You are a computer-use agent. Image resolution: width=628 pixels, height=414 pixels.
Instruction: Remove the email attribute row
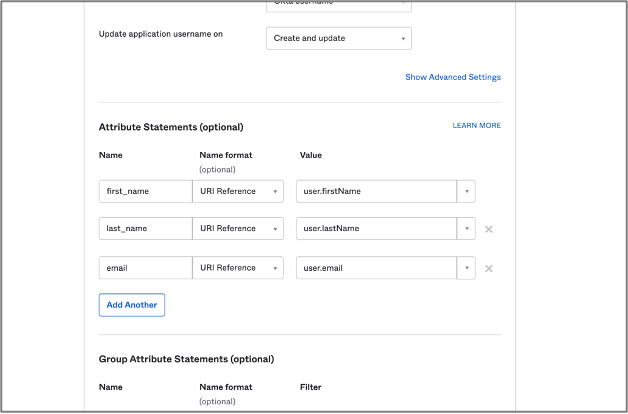point(489,268)
